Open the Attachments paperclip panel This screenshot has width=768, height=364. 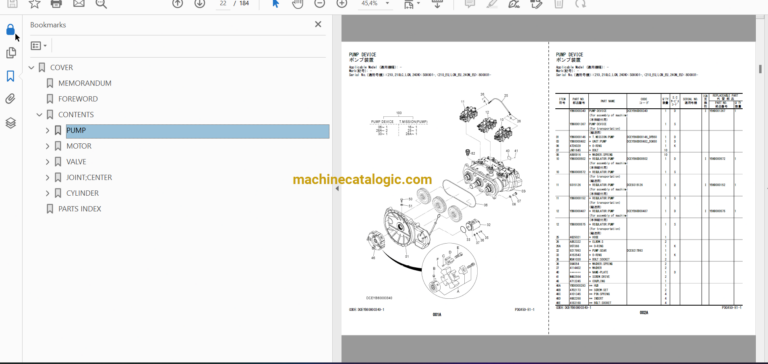pos(10,99)
